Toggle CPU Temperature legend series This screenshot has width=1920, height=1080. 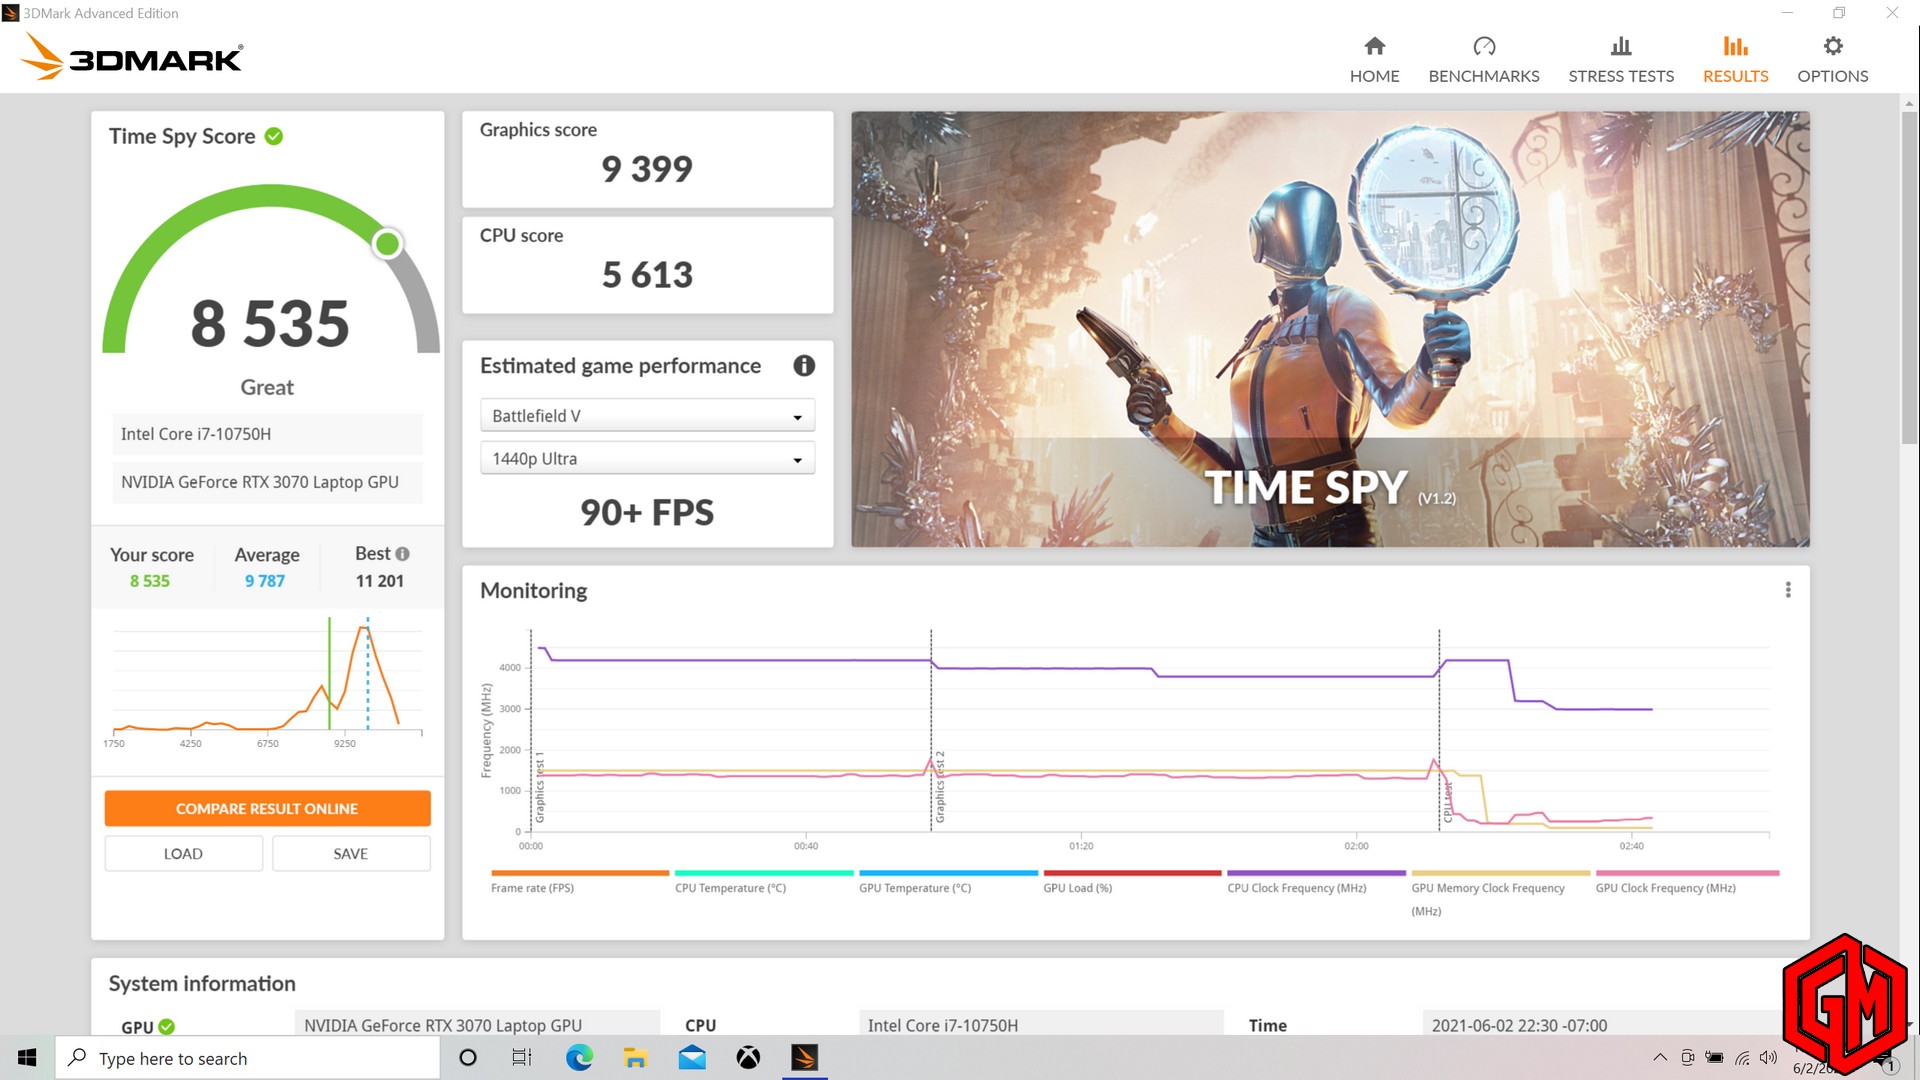click(x=763, y=882)
